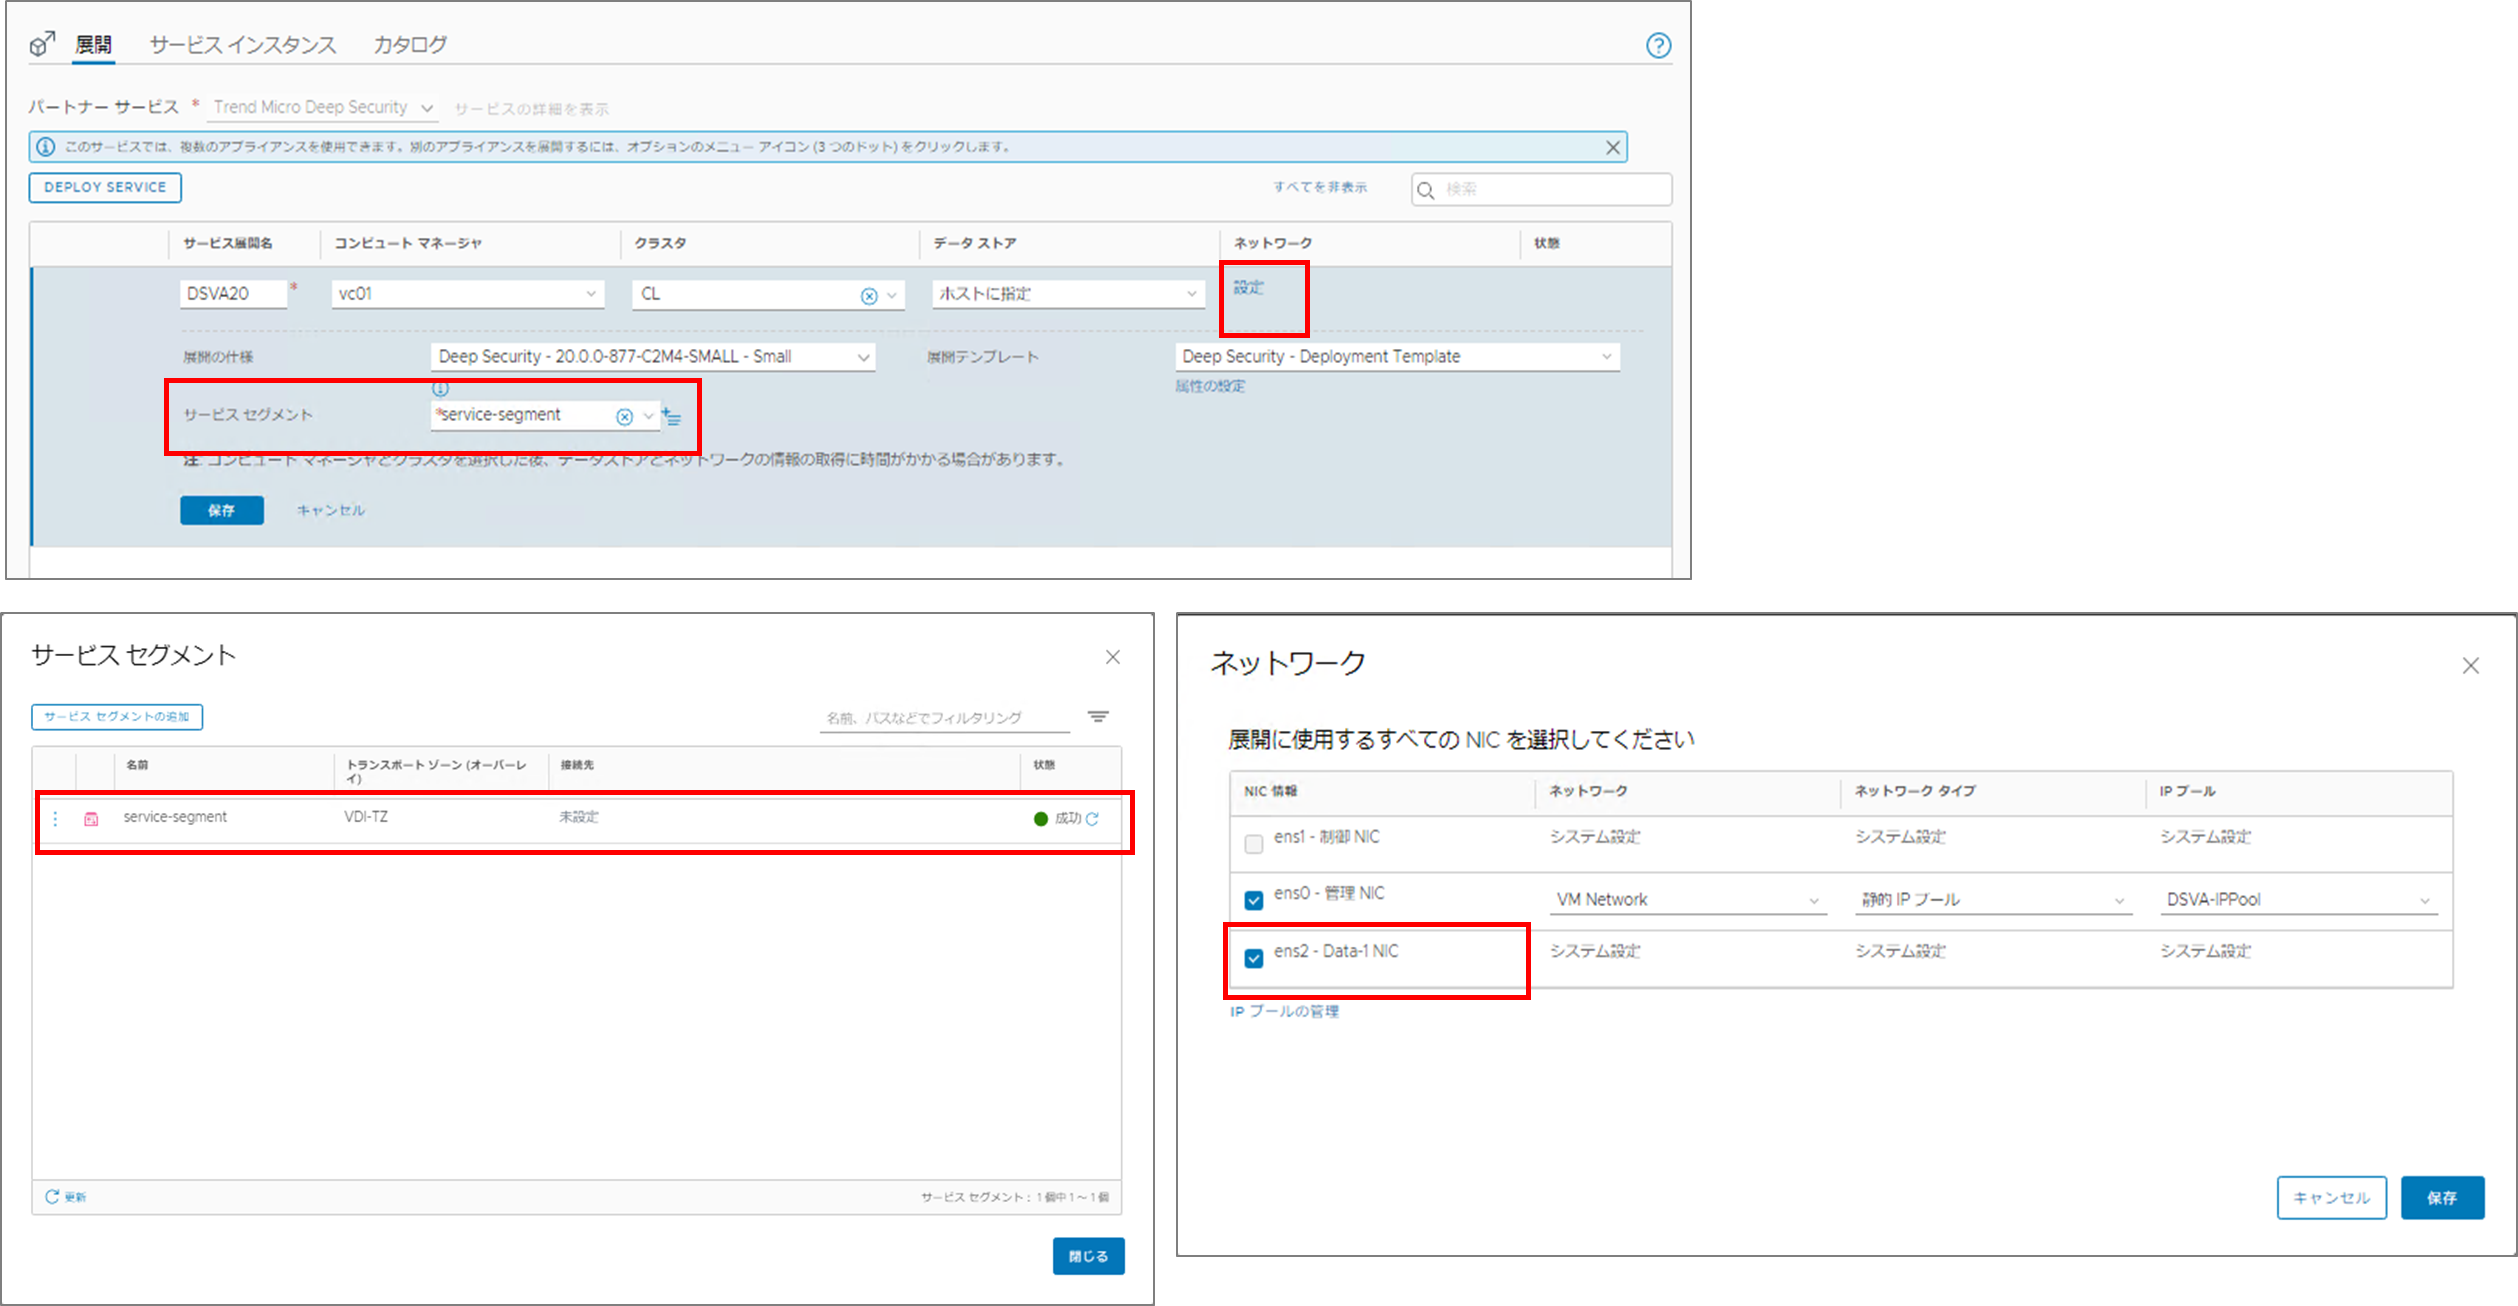Open the add service segment icon

[672, 417]
